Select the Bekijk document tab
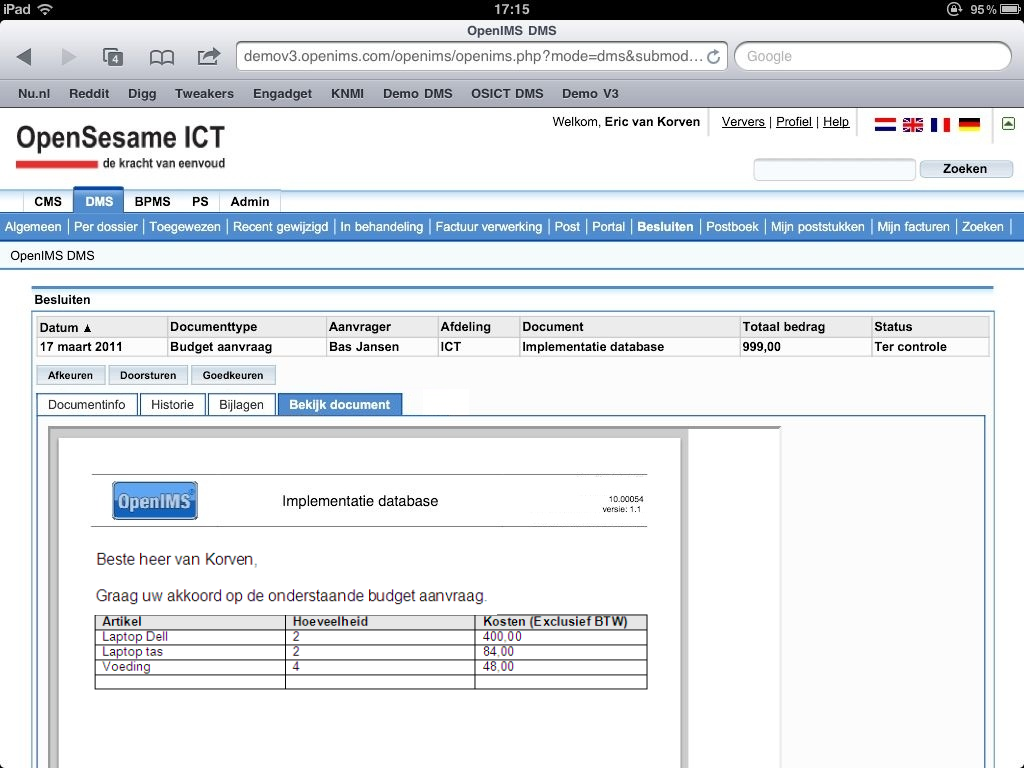Image resolution: width=1024 pixels, height=768 pixels. 340,405
